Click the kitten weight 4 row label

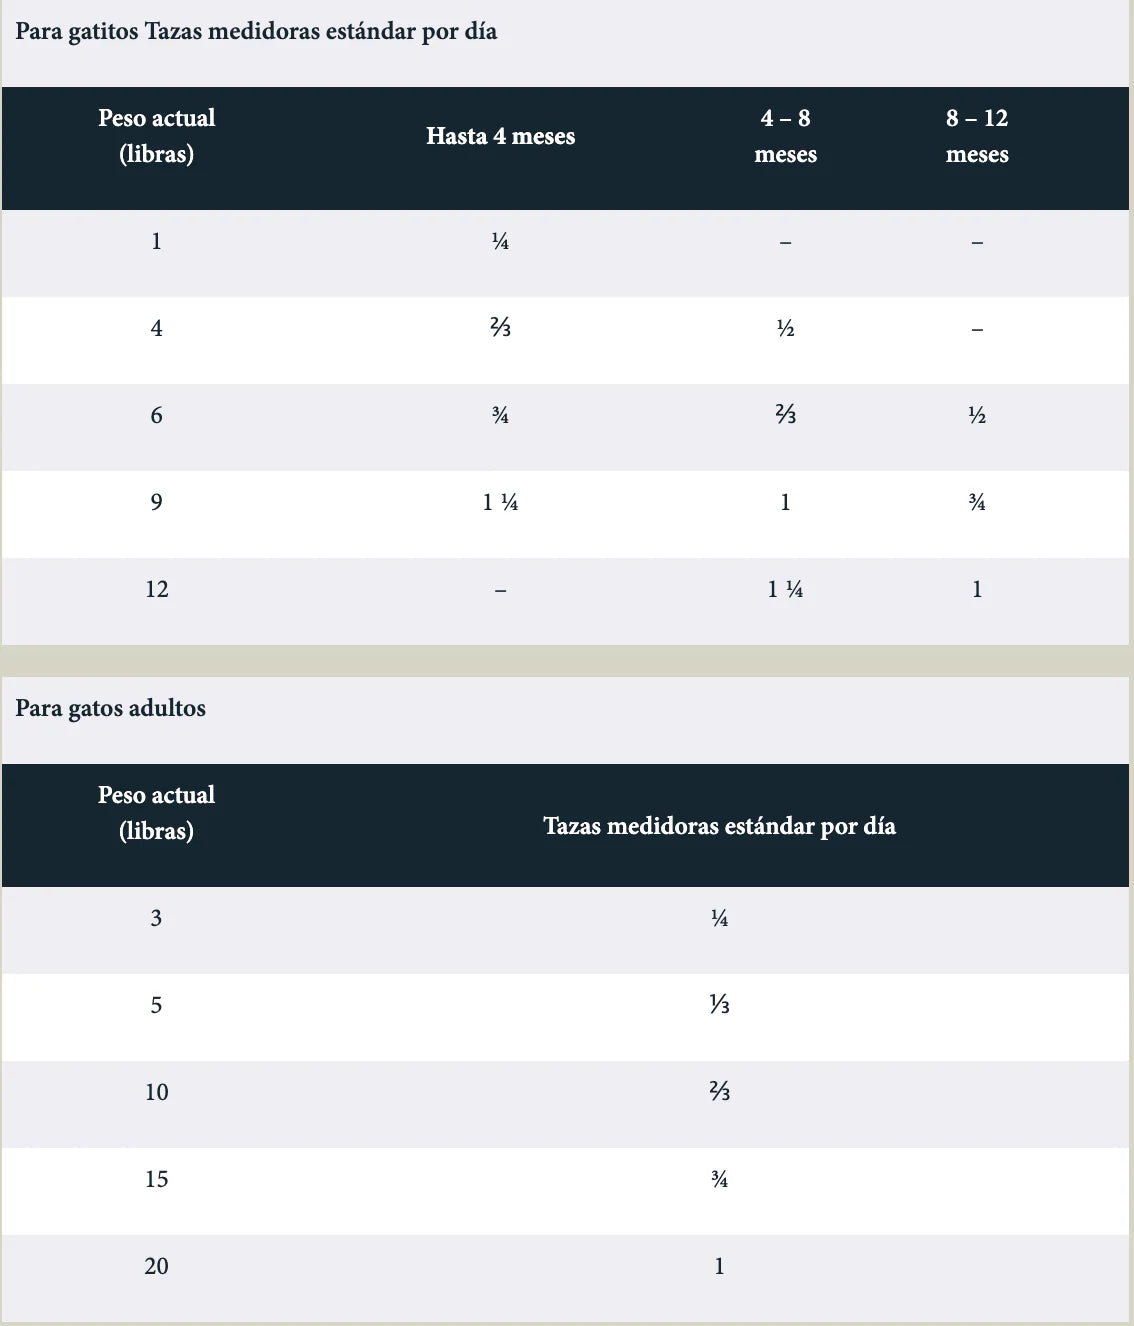157,328
